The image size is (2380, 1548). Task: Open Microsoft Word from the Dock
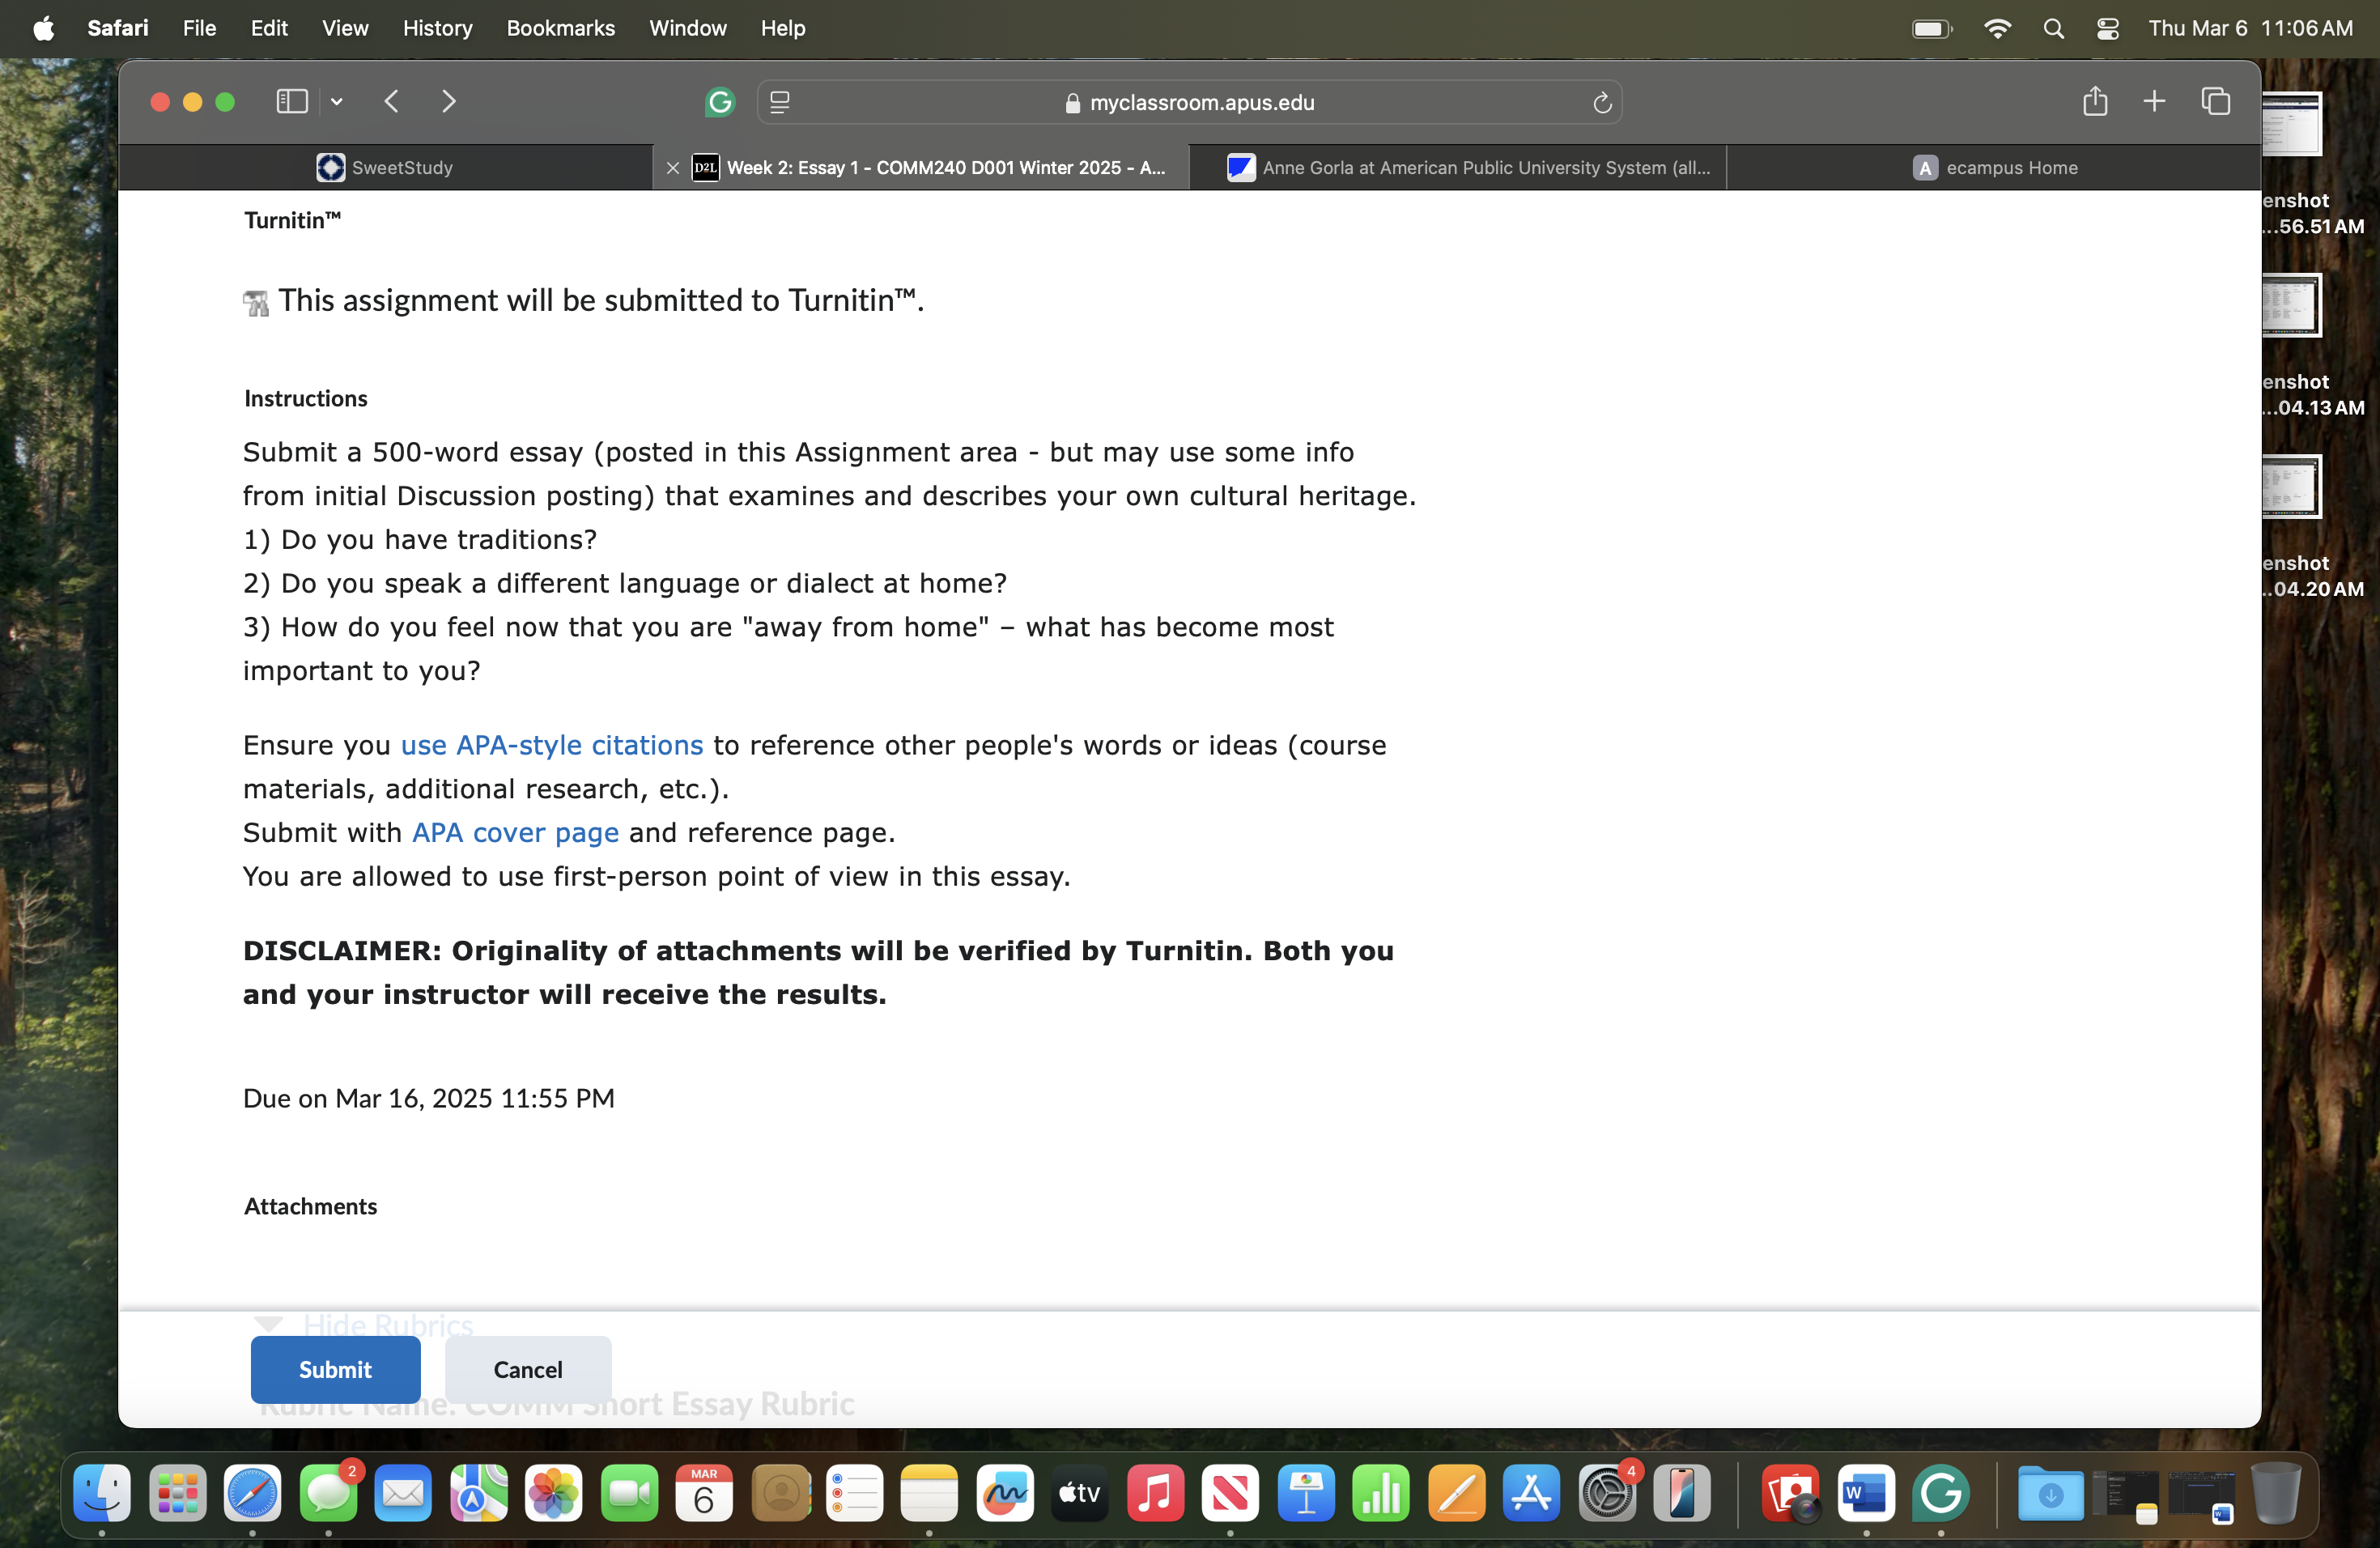[x=1866, y=1494]
